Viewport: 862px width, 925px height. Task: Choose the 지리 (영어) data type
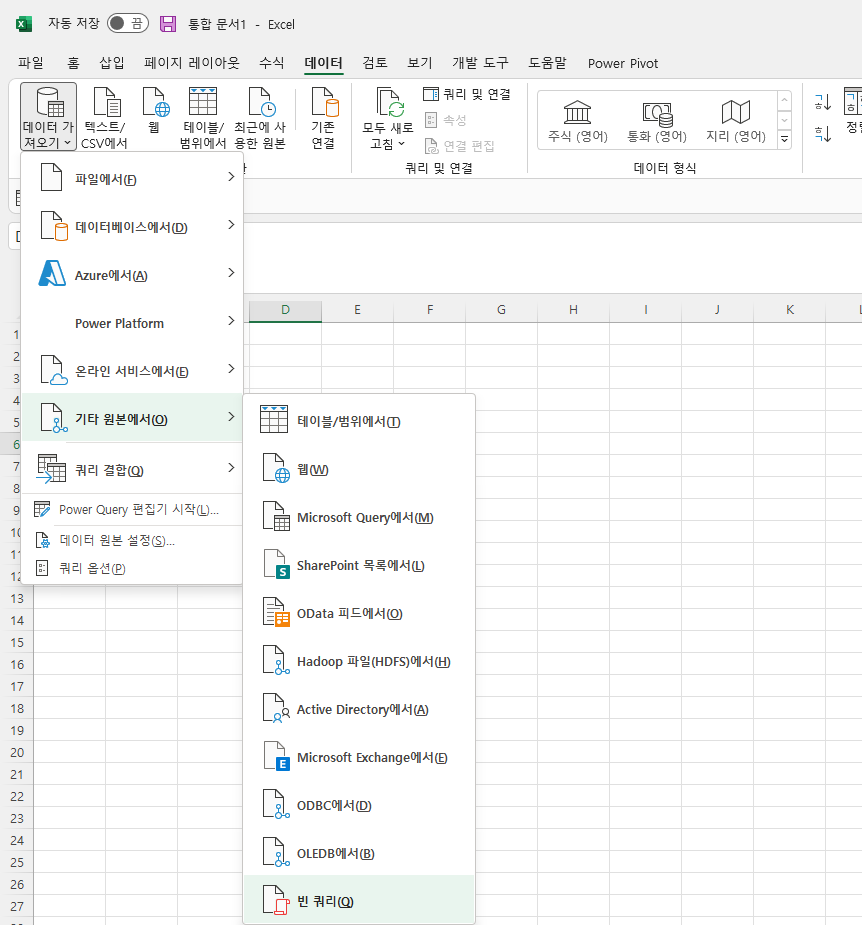click(736, 122)
